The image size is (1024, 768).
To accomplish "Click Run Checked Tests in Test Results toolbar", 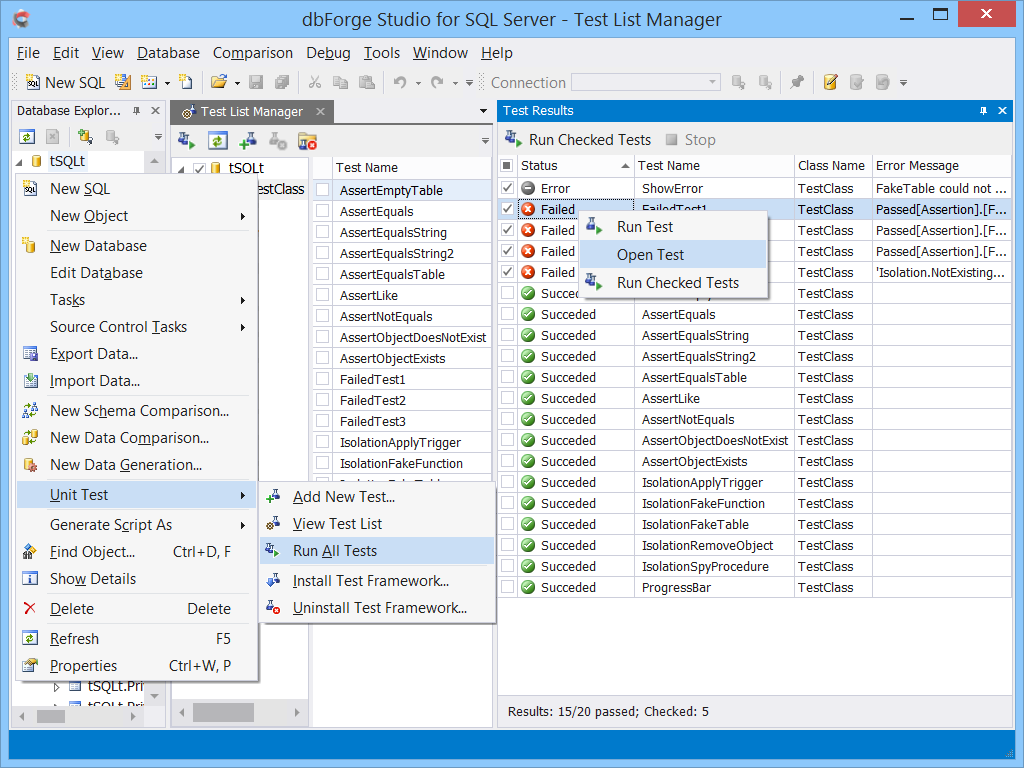I will 578,140.
